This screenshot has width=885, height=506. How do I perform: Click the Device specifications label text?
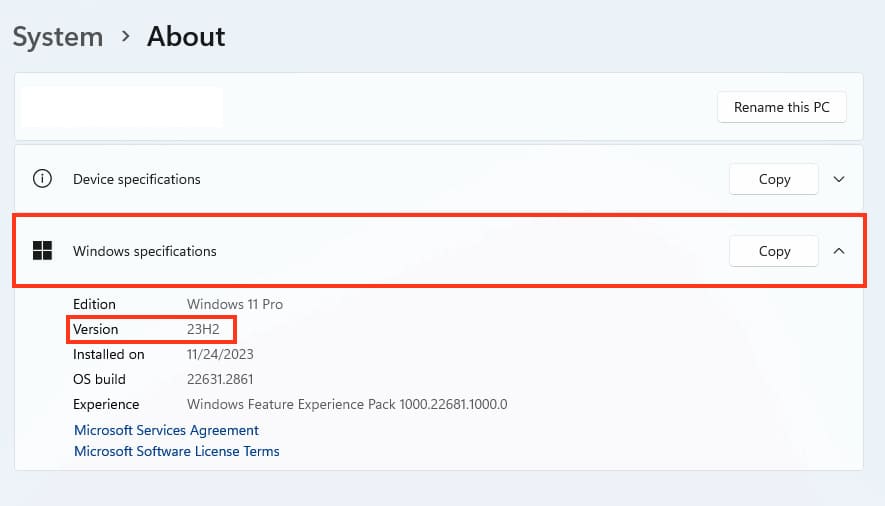click(x=136, y=179)
